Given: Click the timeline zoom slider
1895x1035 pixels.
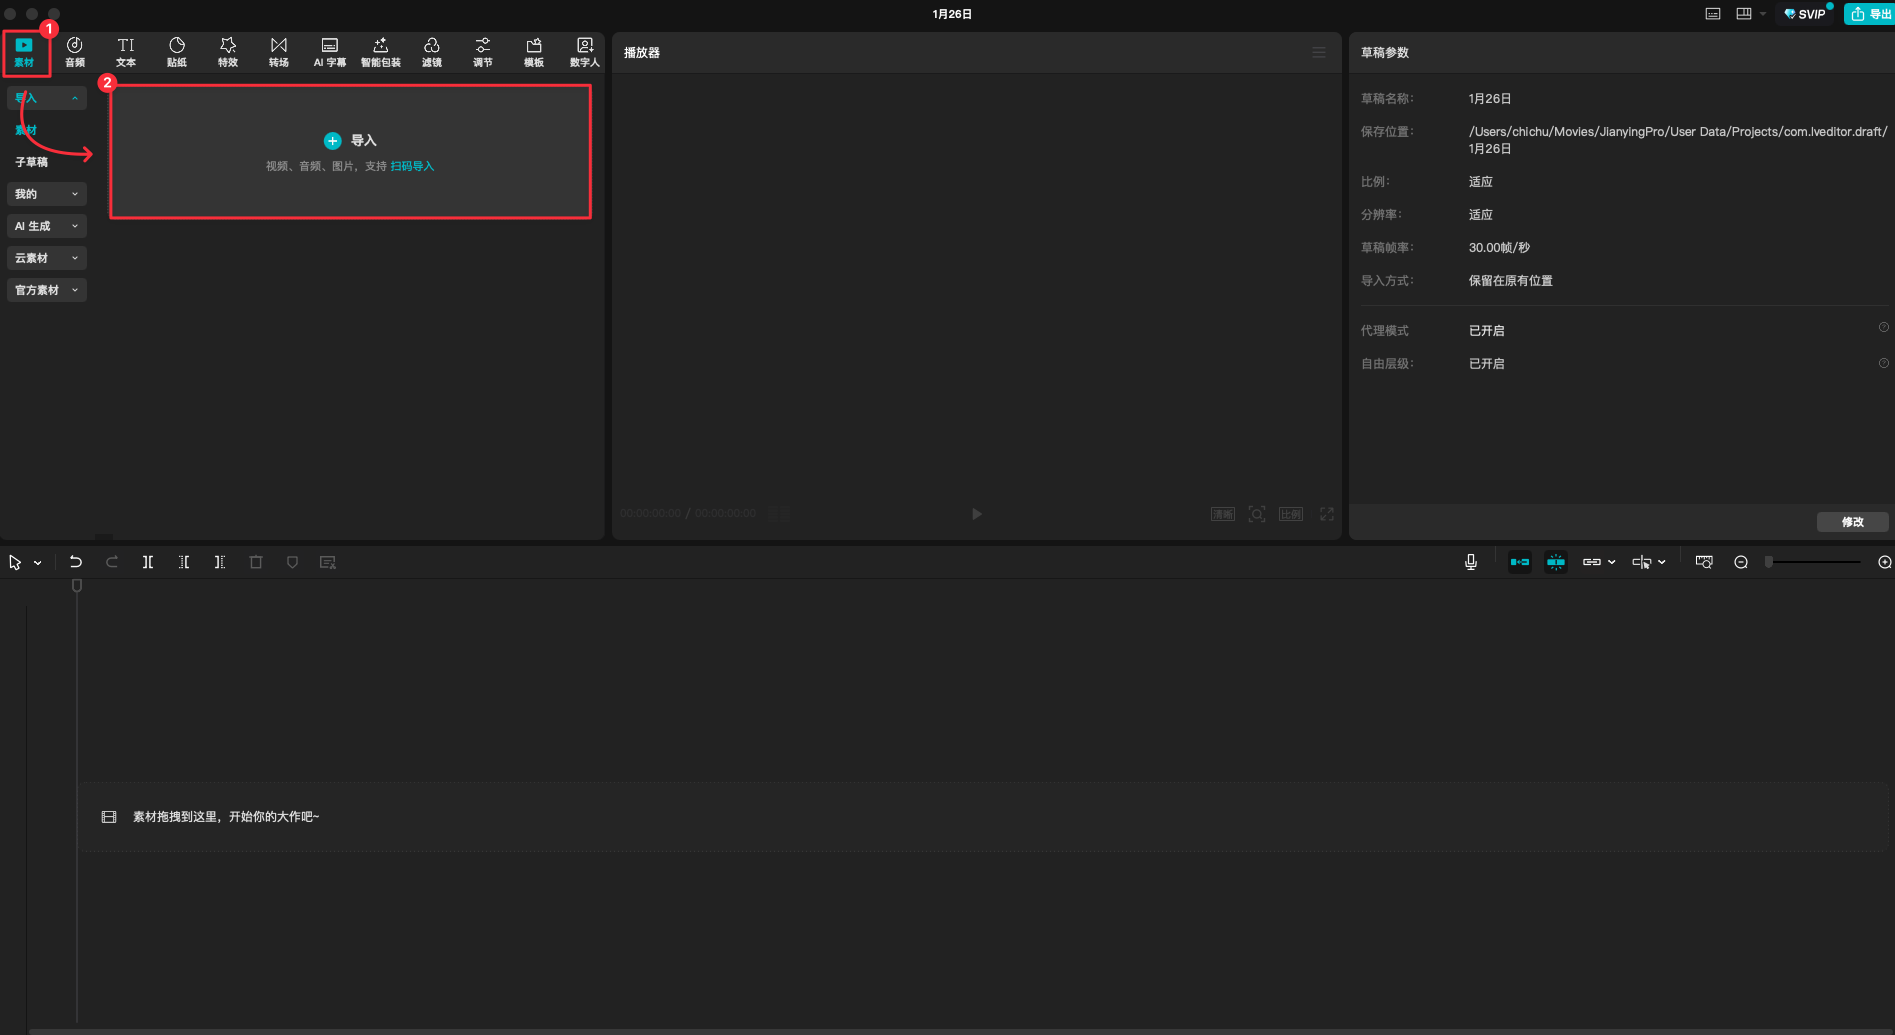Looking at the screenshot, I should pyautogui.click(x=1813, y=562).
